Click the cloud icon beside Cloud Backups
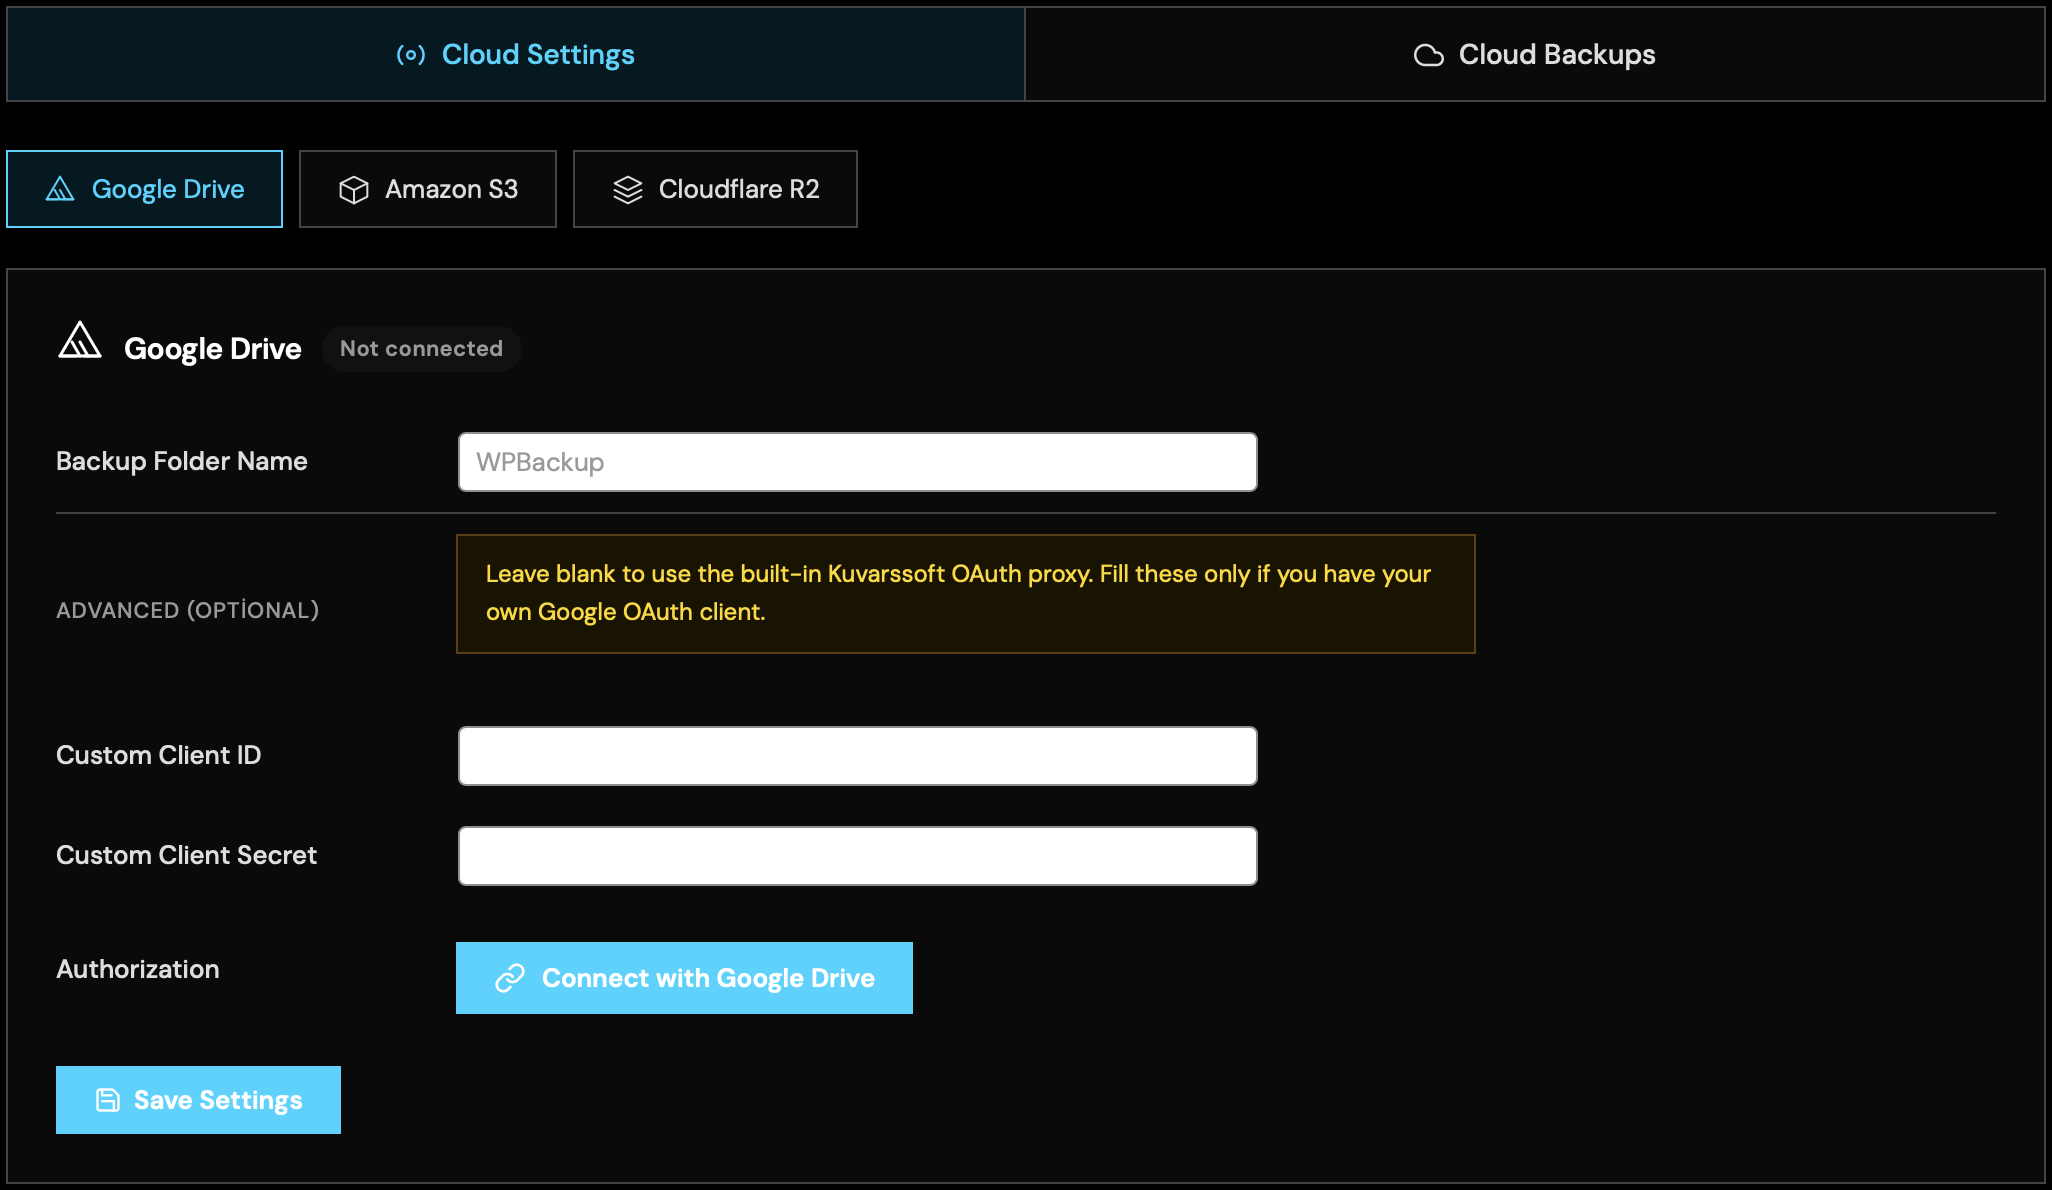Image resolution: width=2052 pixels, height=1190 pixels. pyautogui.click(x=1429, y=55)
